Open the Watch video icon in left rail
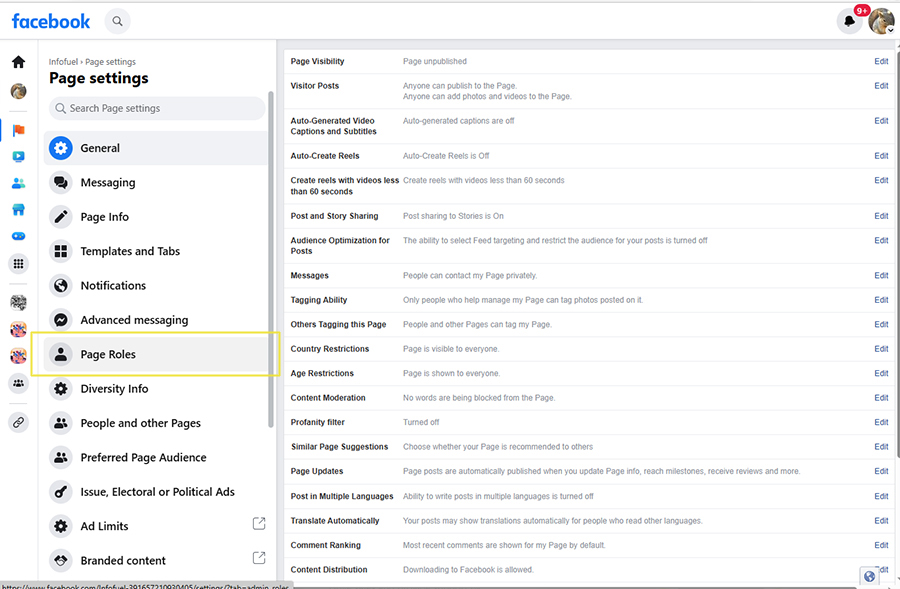 [x=18, y=157]
